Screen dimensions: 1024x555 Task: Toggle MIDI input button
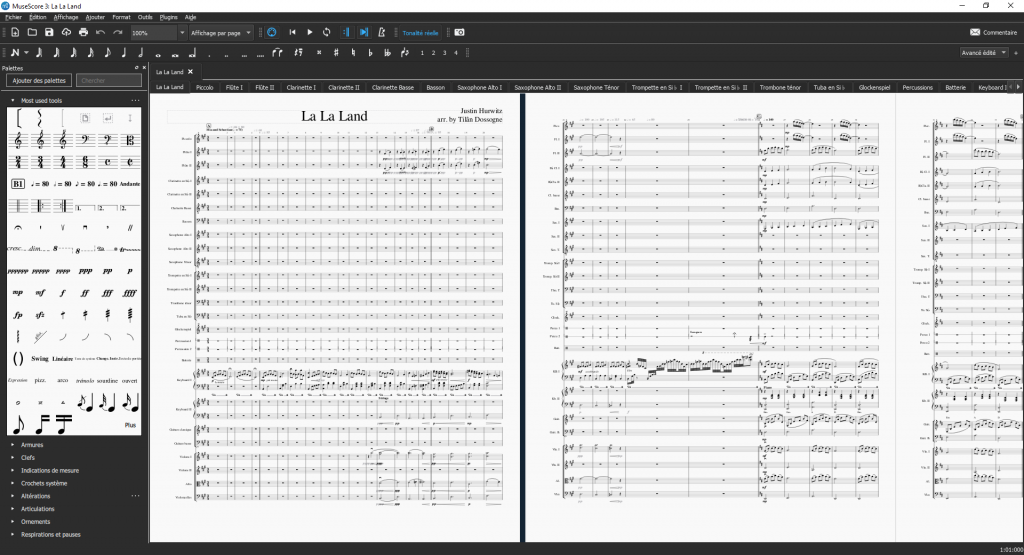click(272, 32)
